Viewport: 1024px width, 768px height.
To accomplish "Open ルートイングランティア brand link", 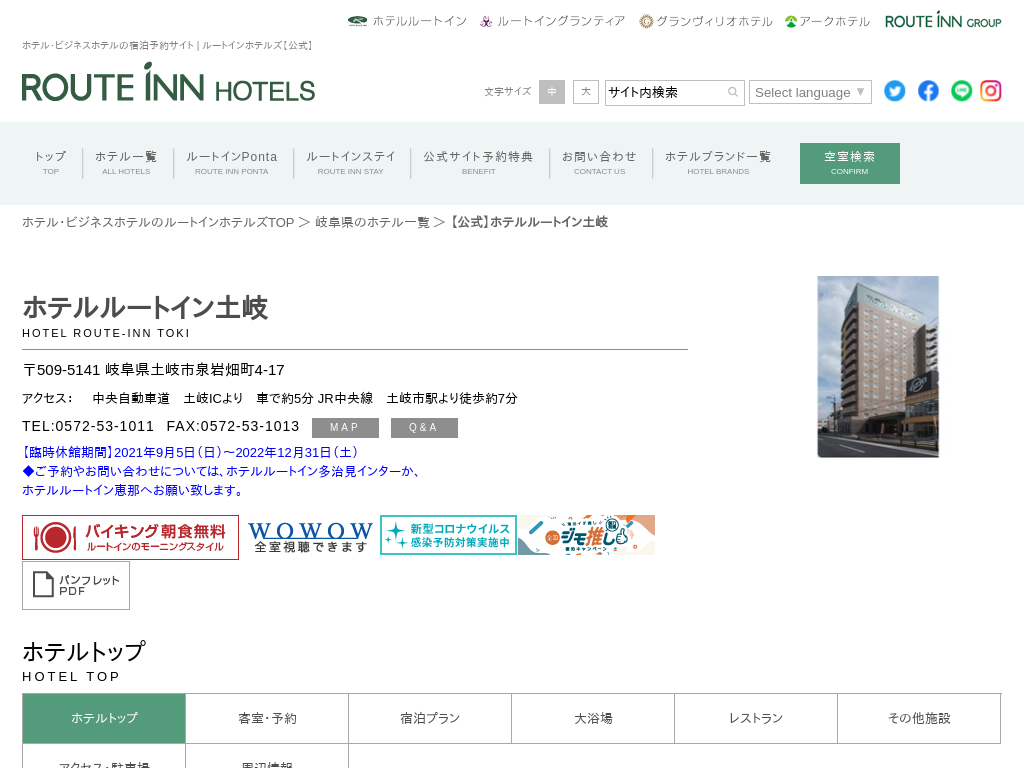I will (x=552, y=21).
